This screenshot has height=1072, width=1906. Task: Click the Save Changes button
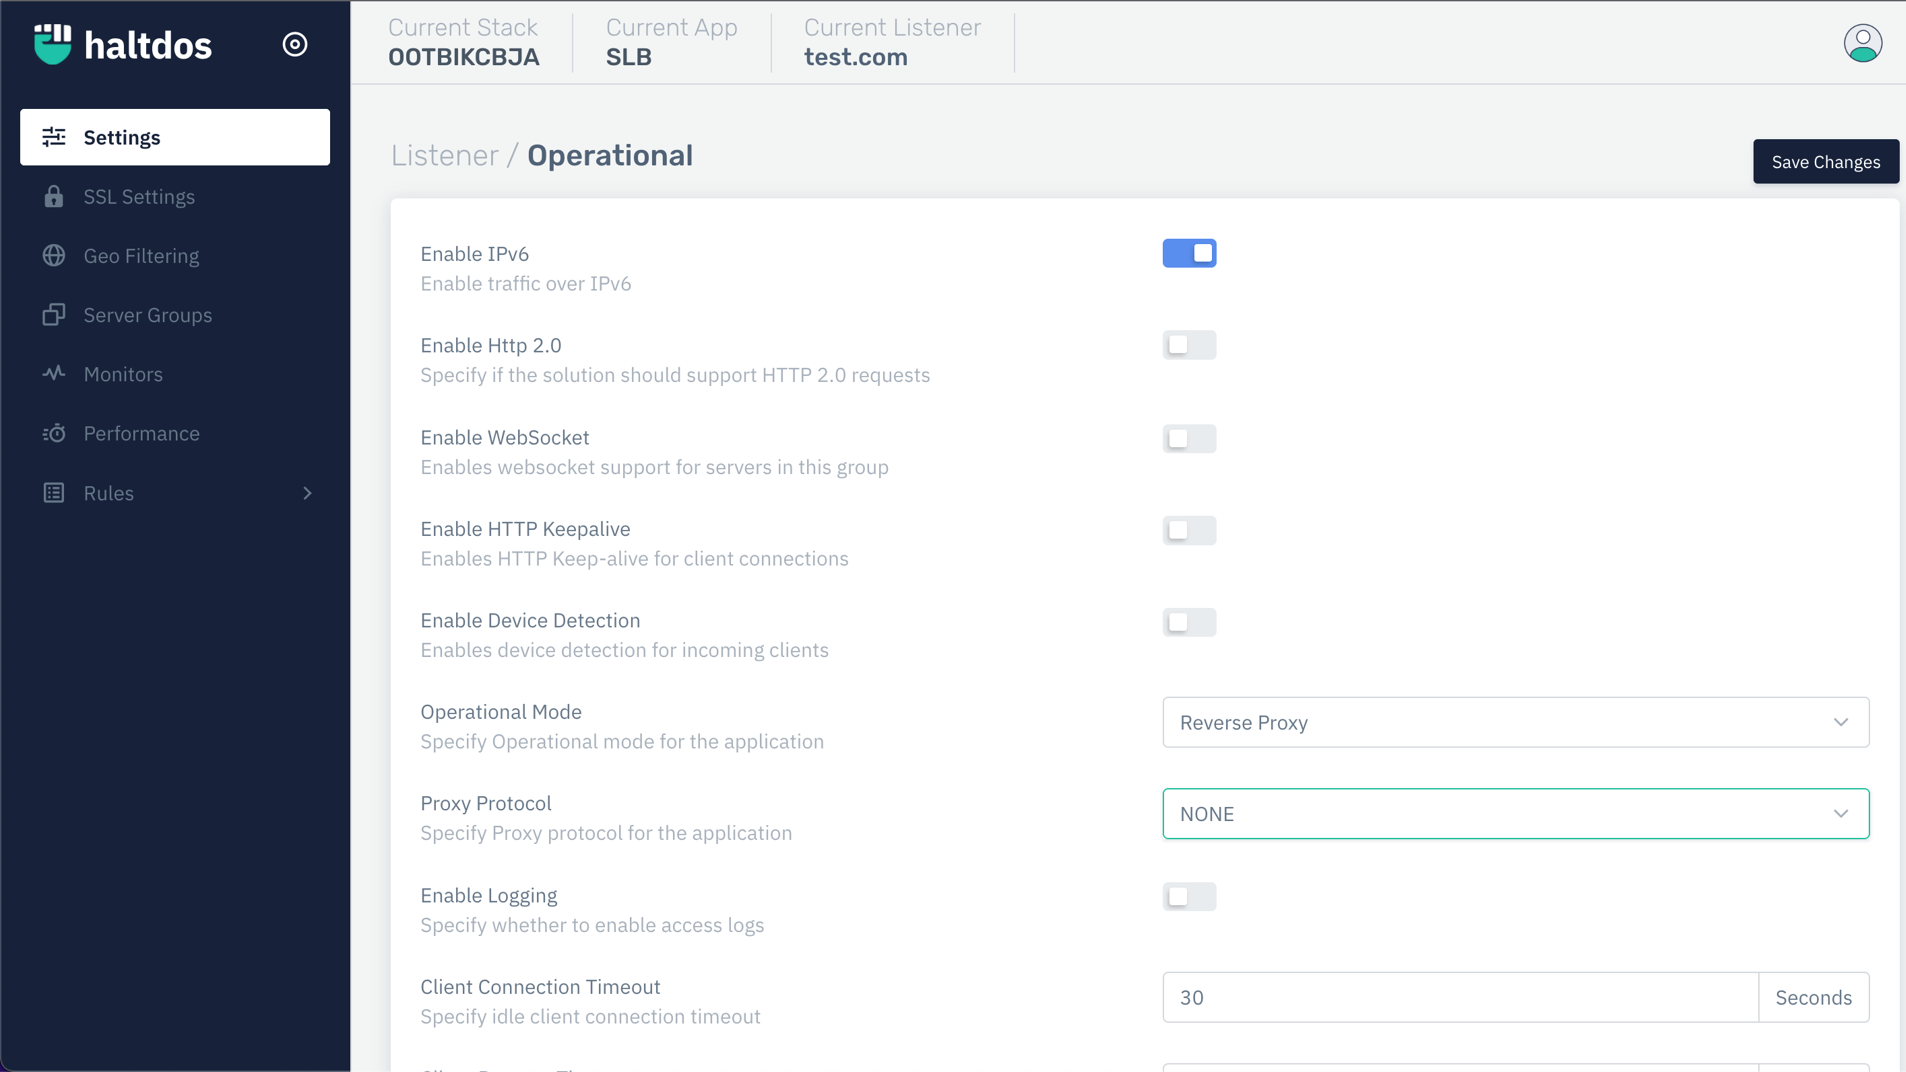1825,162
